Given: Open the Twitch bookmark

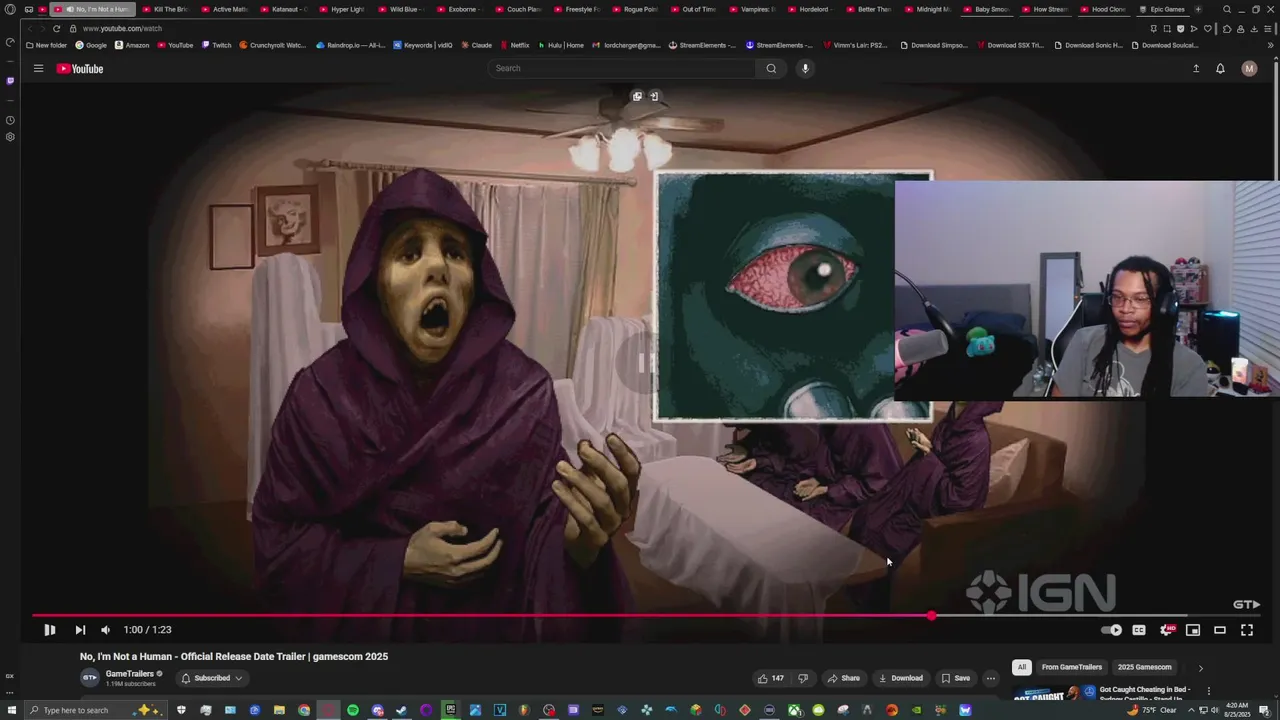Looking at the screenshot, I should [216, 45].
